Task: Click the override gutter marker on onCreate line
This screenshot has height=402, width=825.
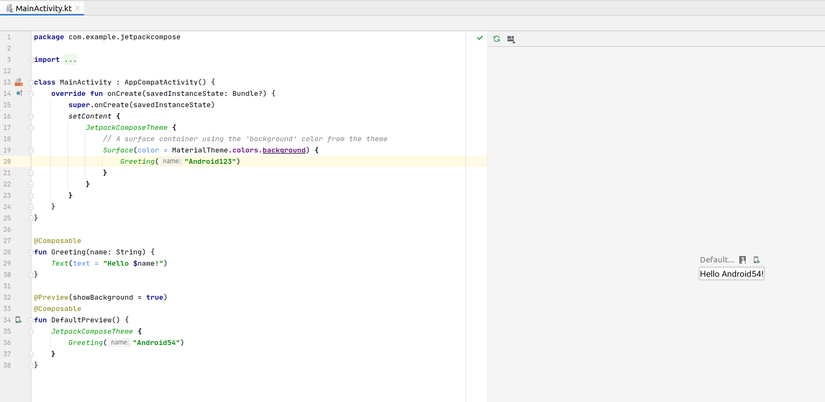Action: (19, 93)
